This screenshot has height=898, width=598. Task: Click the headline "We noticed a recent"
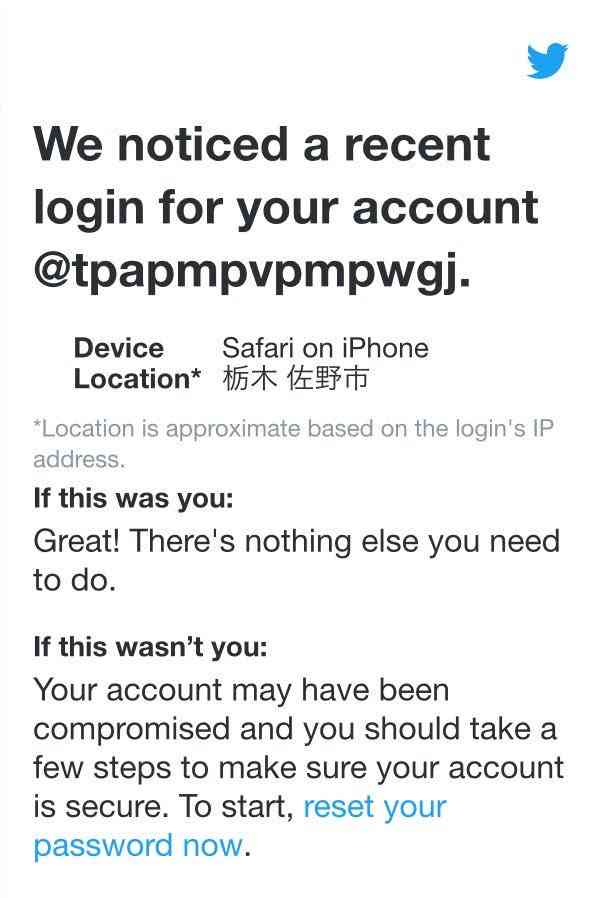coord(262,144)
